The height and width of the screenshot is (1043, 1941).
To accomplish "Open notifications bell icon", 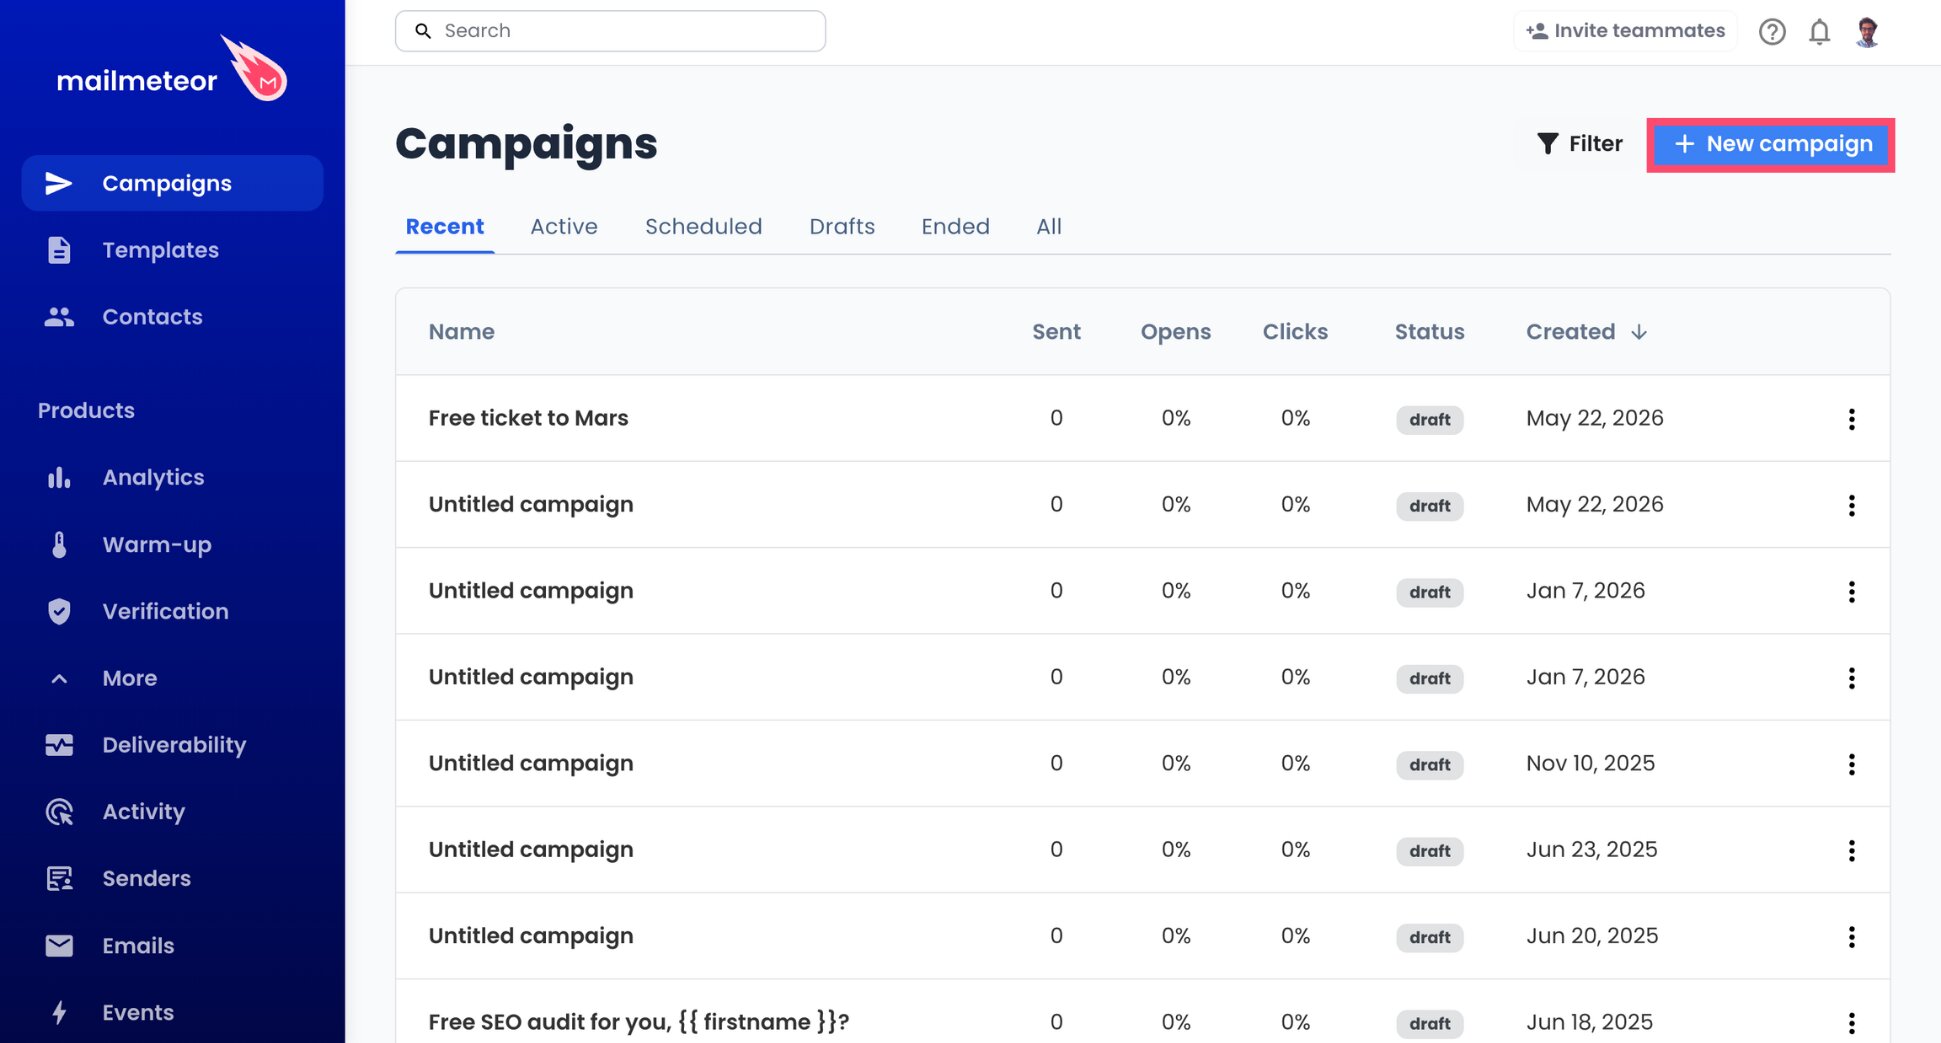I will 1819,32.
